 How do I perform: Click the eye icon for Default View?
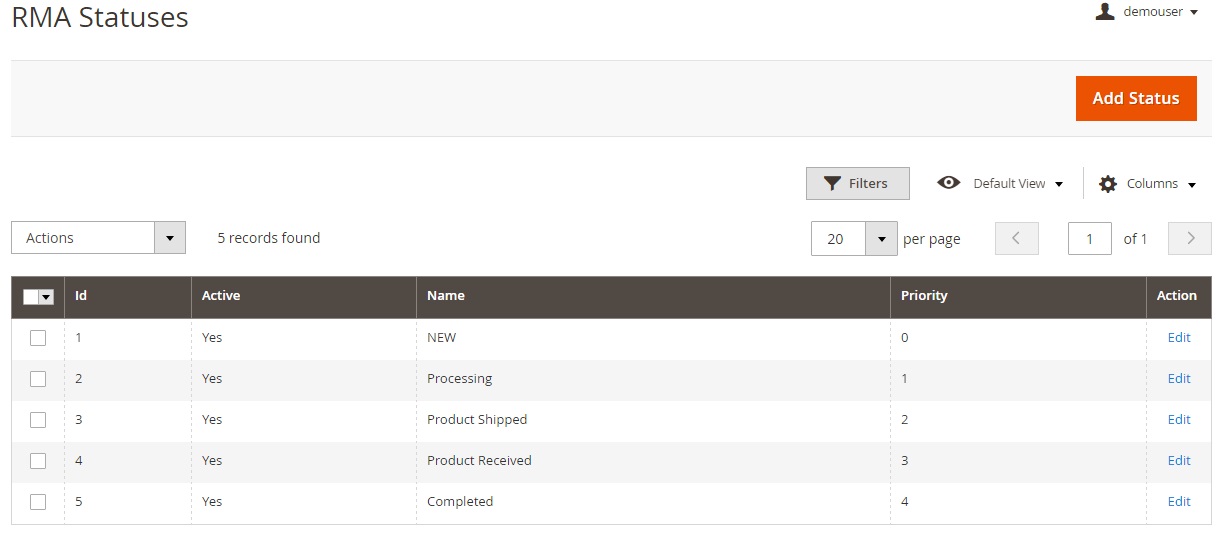tap(948, 183)
